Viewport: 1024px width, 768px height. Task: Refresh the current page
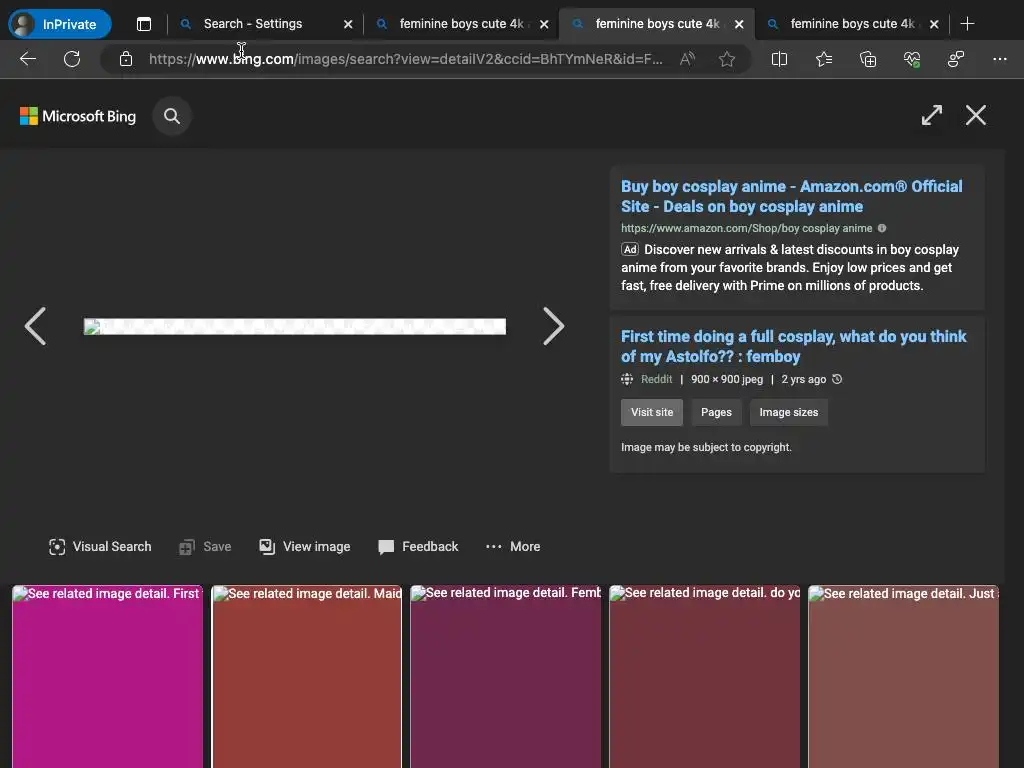tap(72, 59)
